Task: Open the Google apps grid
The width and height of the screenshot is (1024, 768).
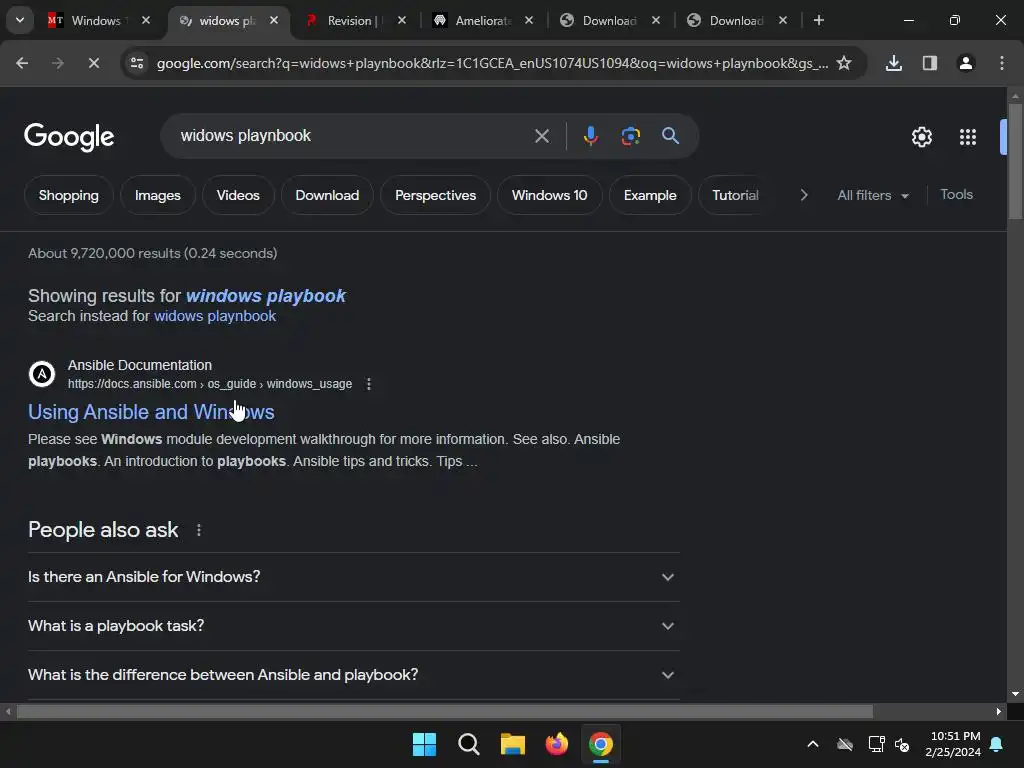Action: [x=967, y=137]
